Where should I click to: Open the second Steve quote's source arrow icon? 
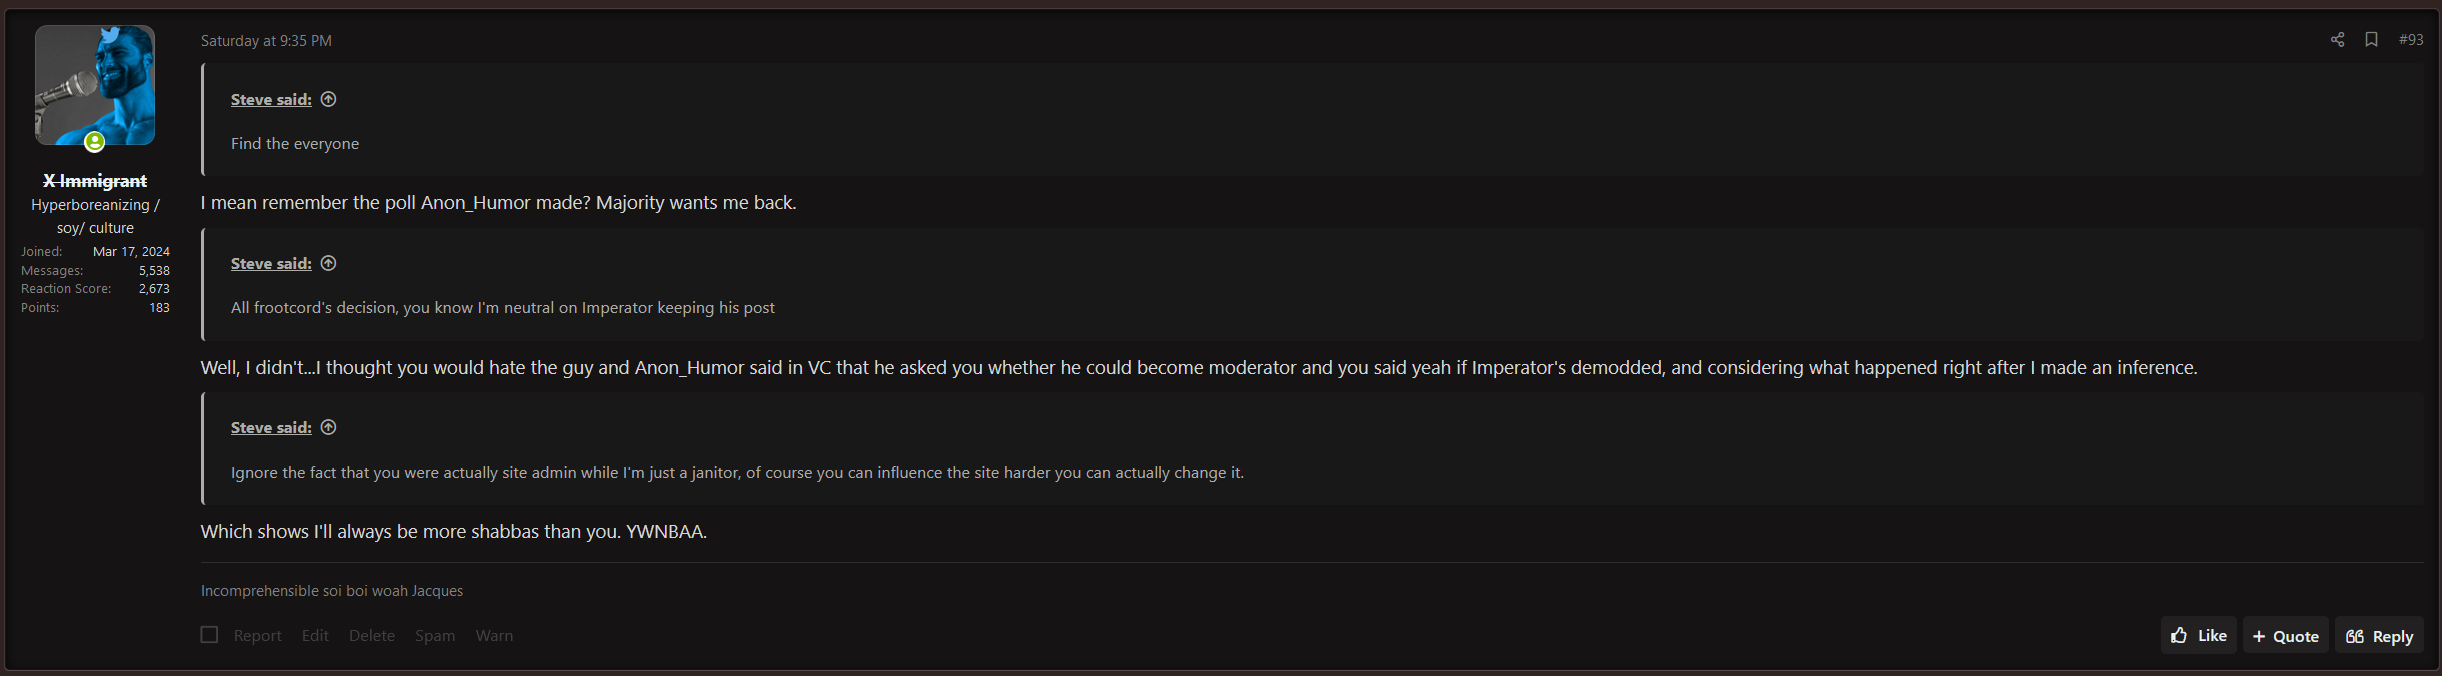point(328,263)
